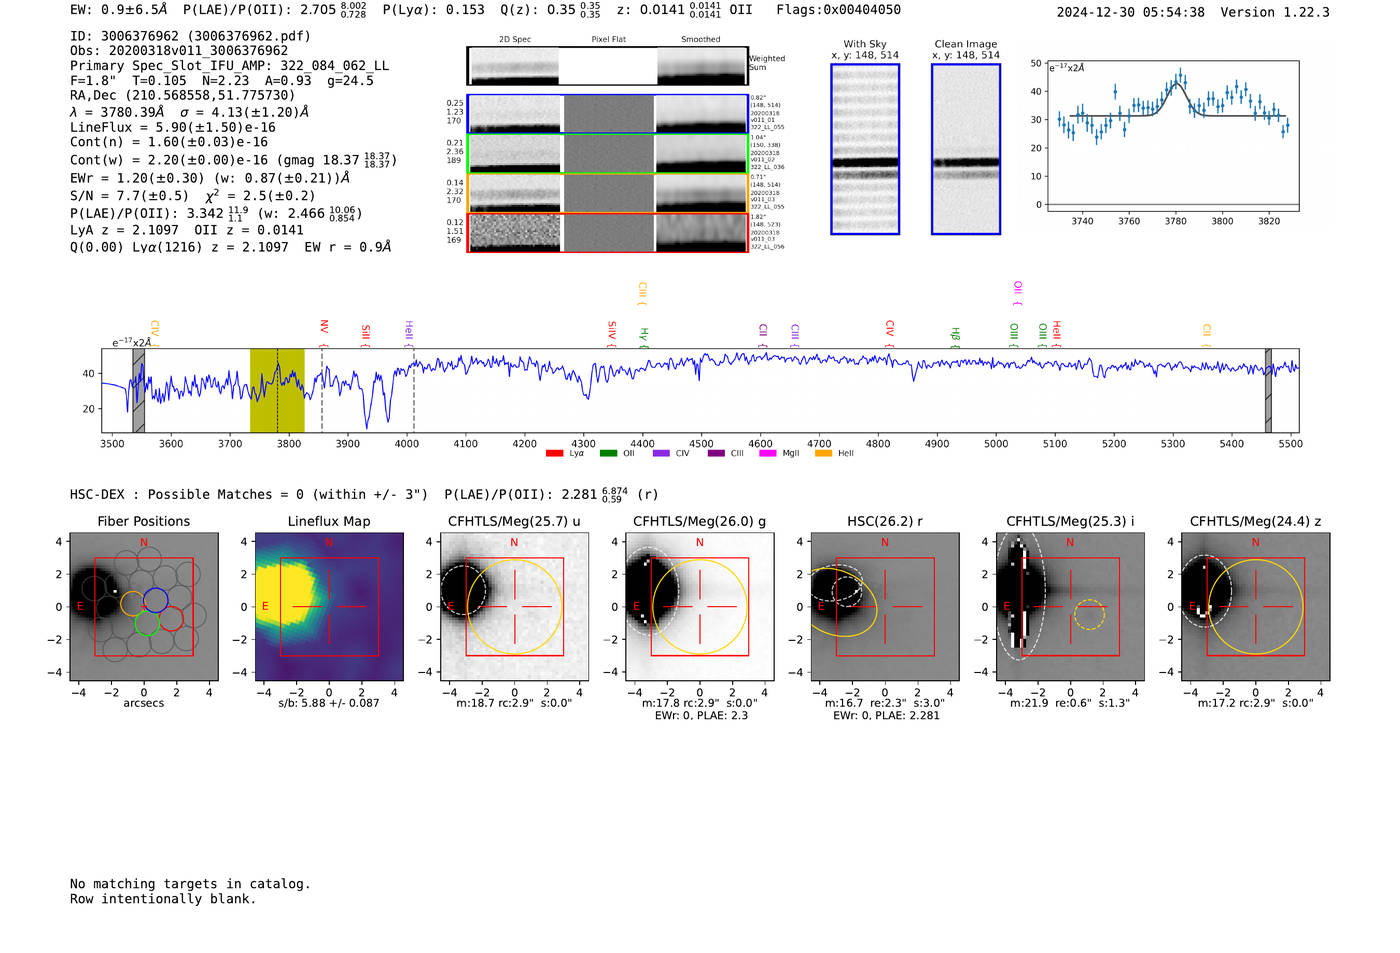Click the 'Obs: 20200318v011_3006376962' line

pos(179,51)
